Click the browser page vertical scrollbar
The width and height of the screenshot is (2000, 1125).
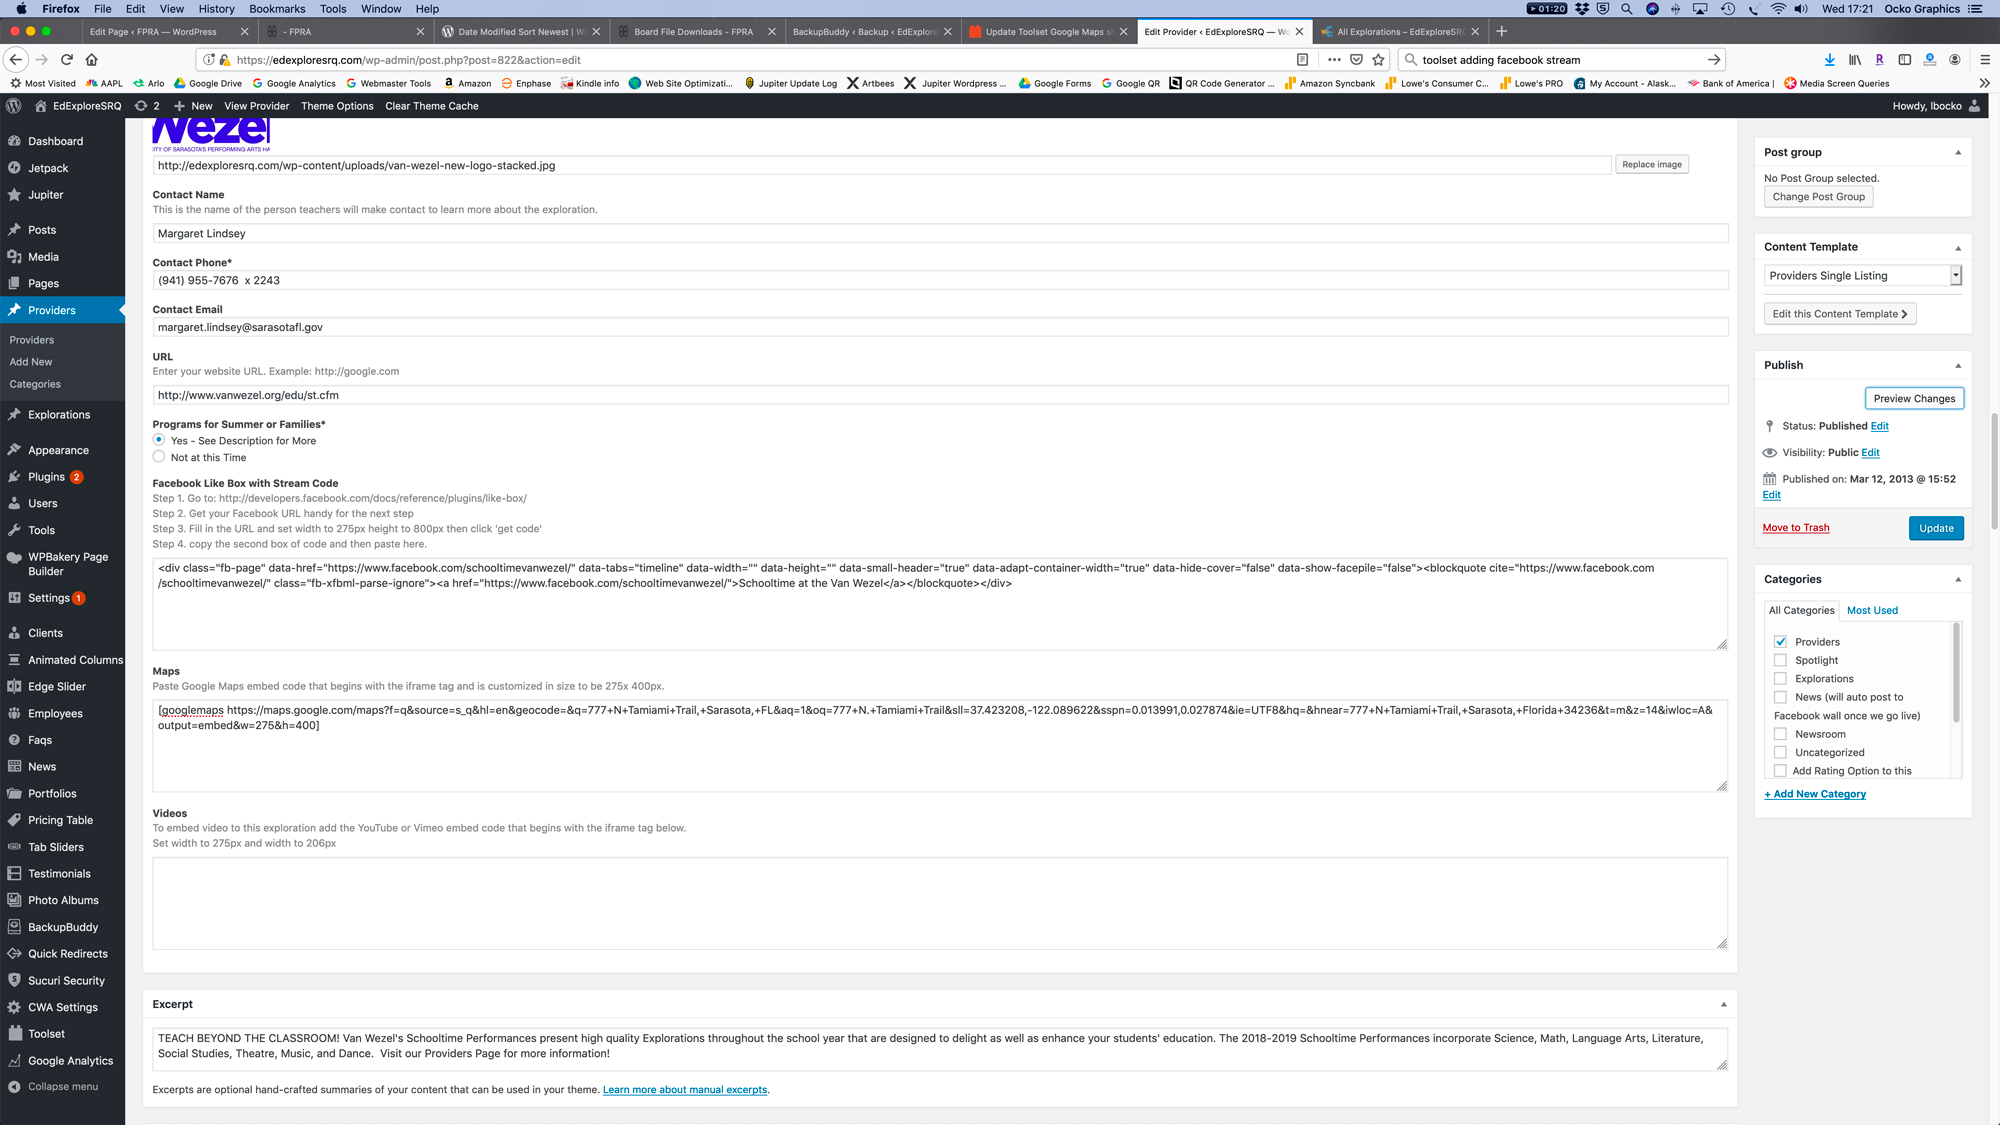[x=1994, y=470]
